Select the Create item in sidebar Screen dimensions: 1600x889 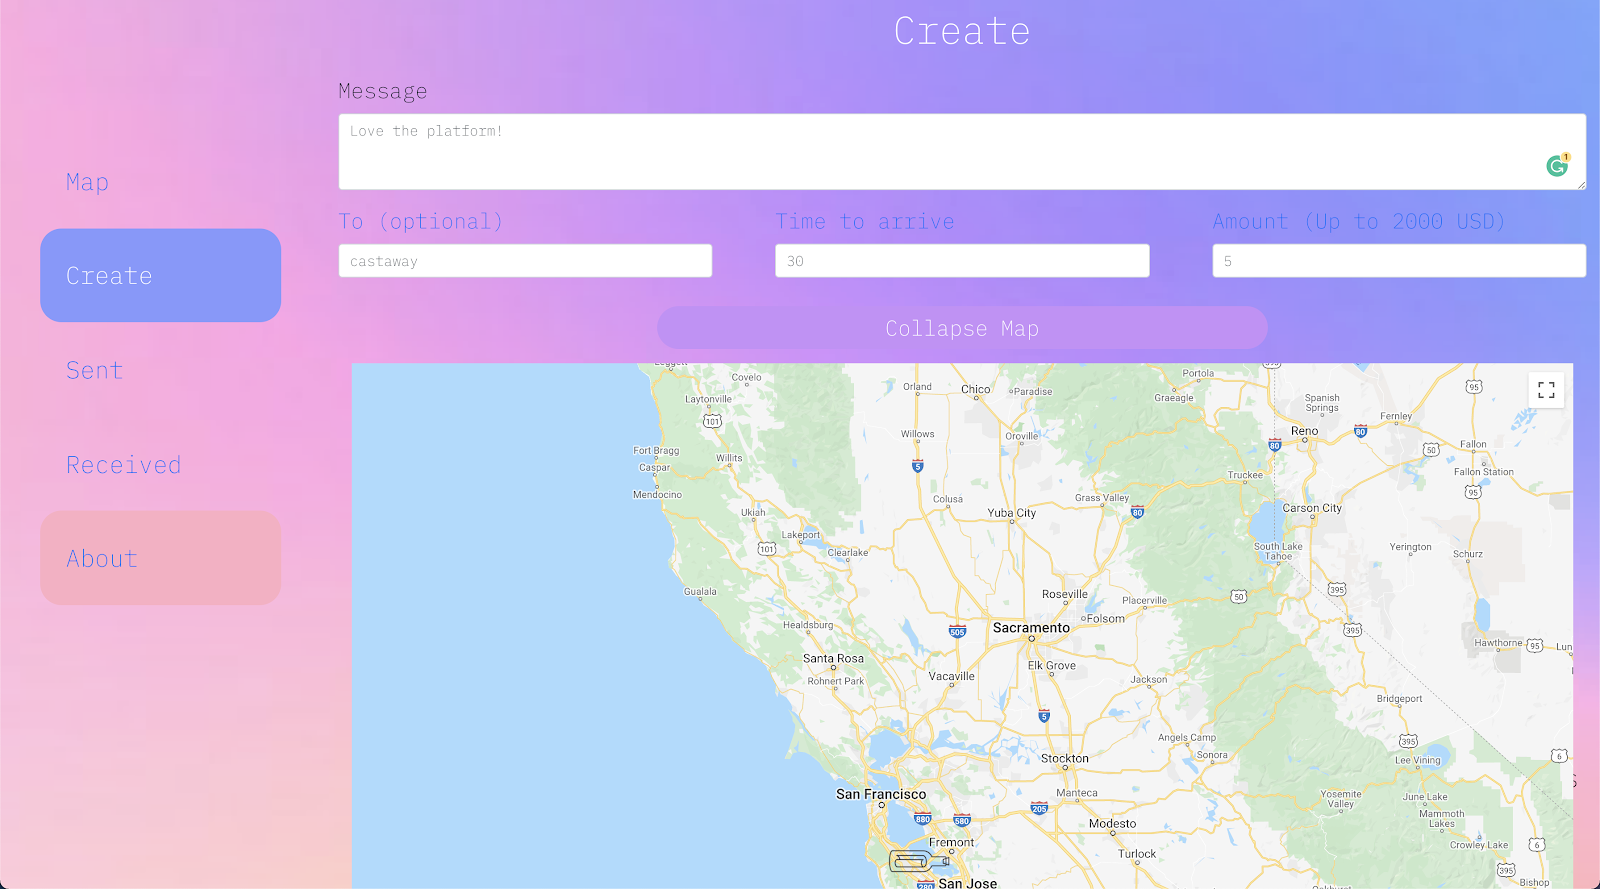(x=160, y=275)
